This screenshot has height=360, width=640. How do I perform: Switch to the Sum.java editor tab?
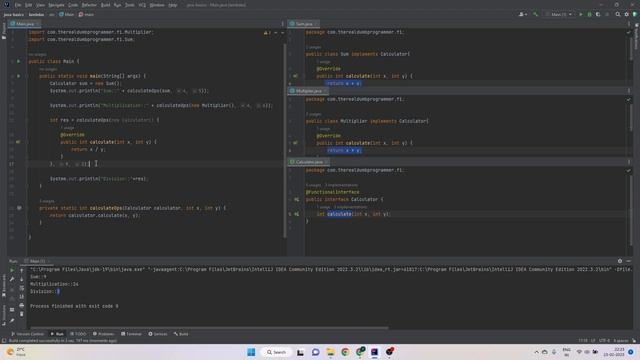click(x=304, y=24)
